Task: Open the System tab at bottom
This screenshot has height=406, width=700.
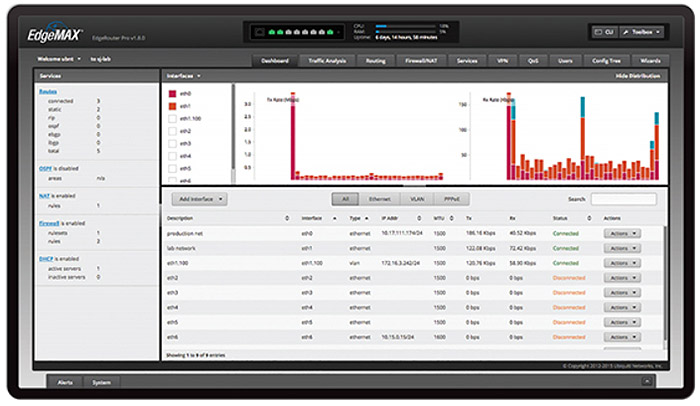Action: click(x=101, y=382)
